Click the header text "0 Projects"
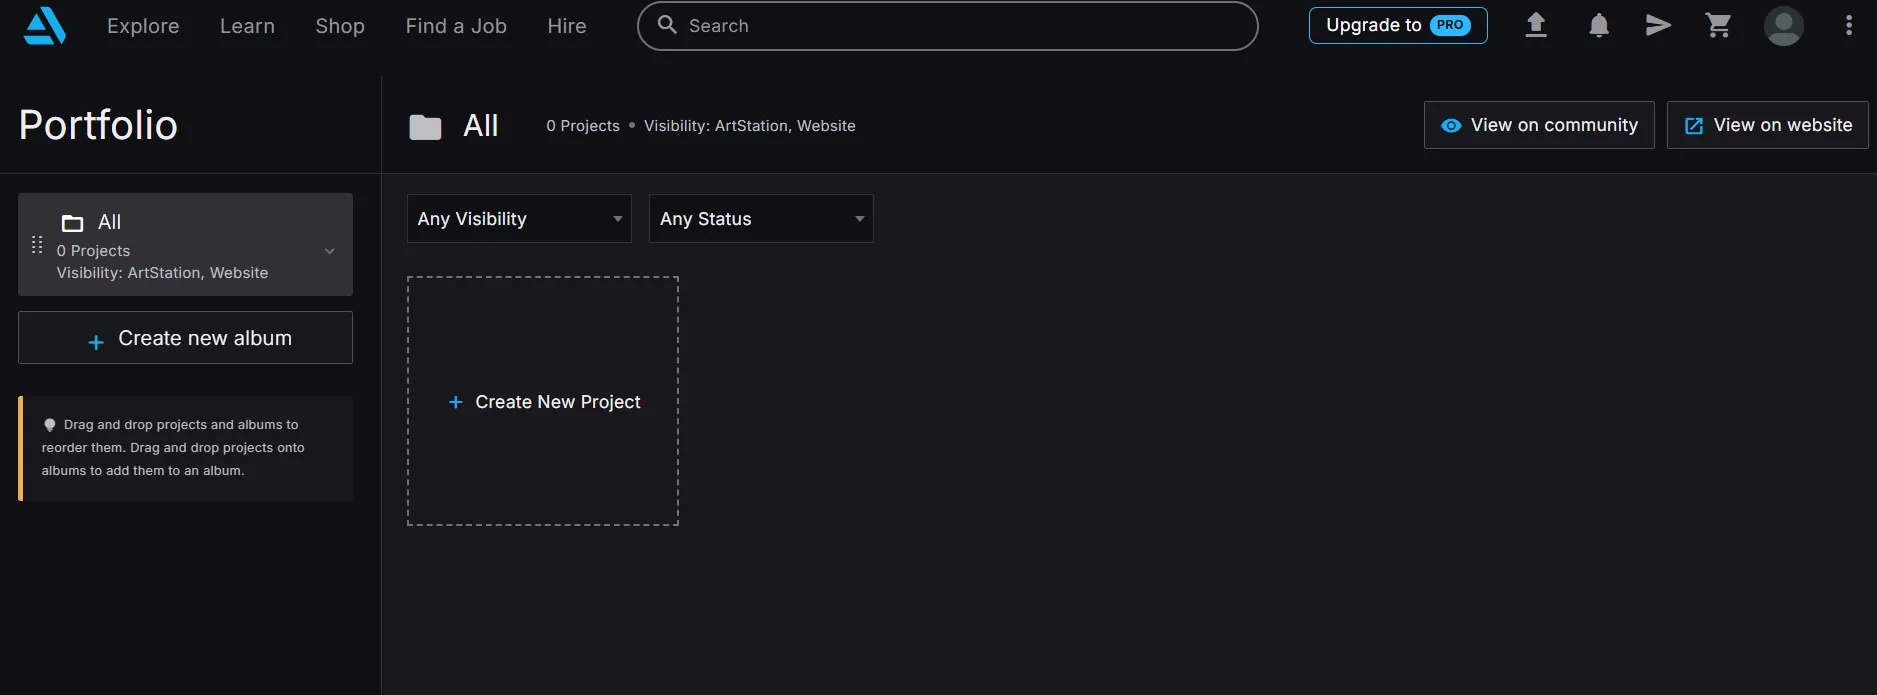 583,126
